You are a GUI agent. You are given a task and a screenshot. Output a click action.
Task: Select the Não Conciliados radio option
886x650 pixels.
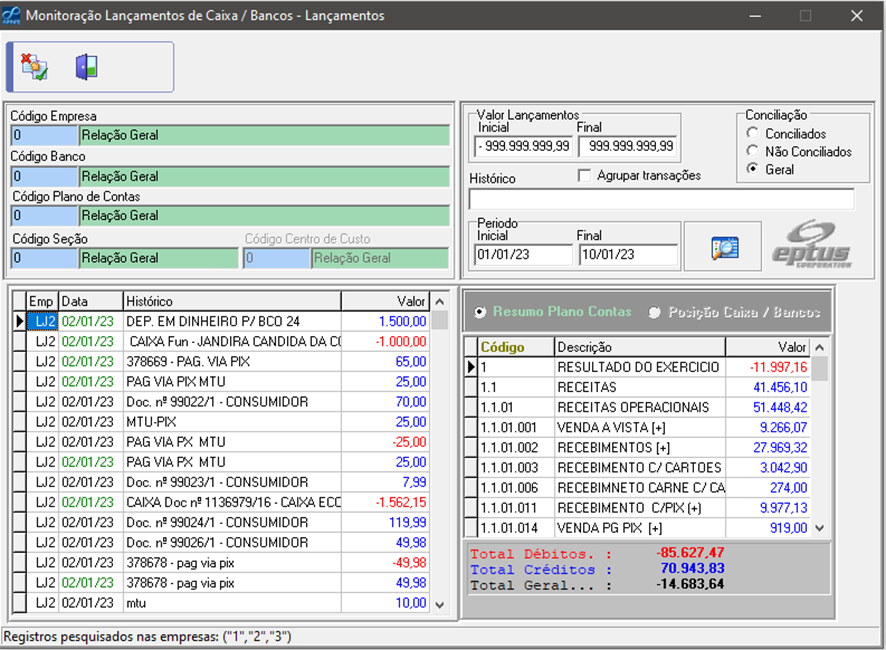753,152
